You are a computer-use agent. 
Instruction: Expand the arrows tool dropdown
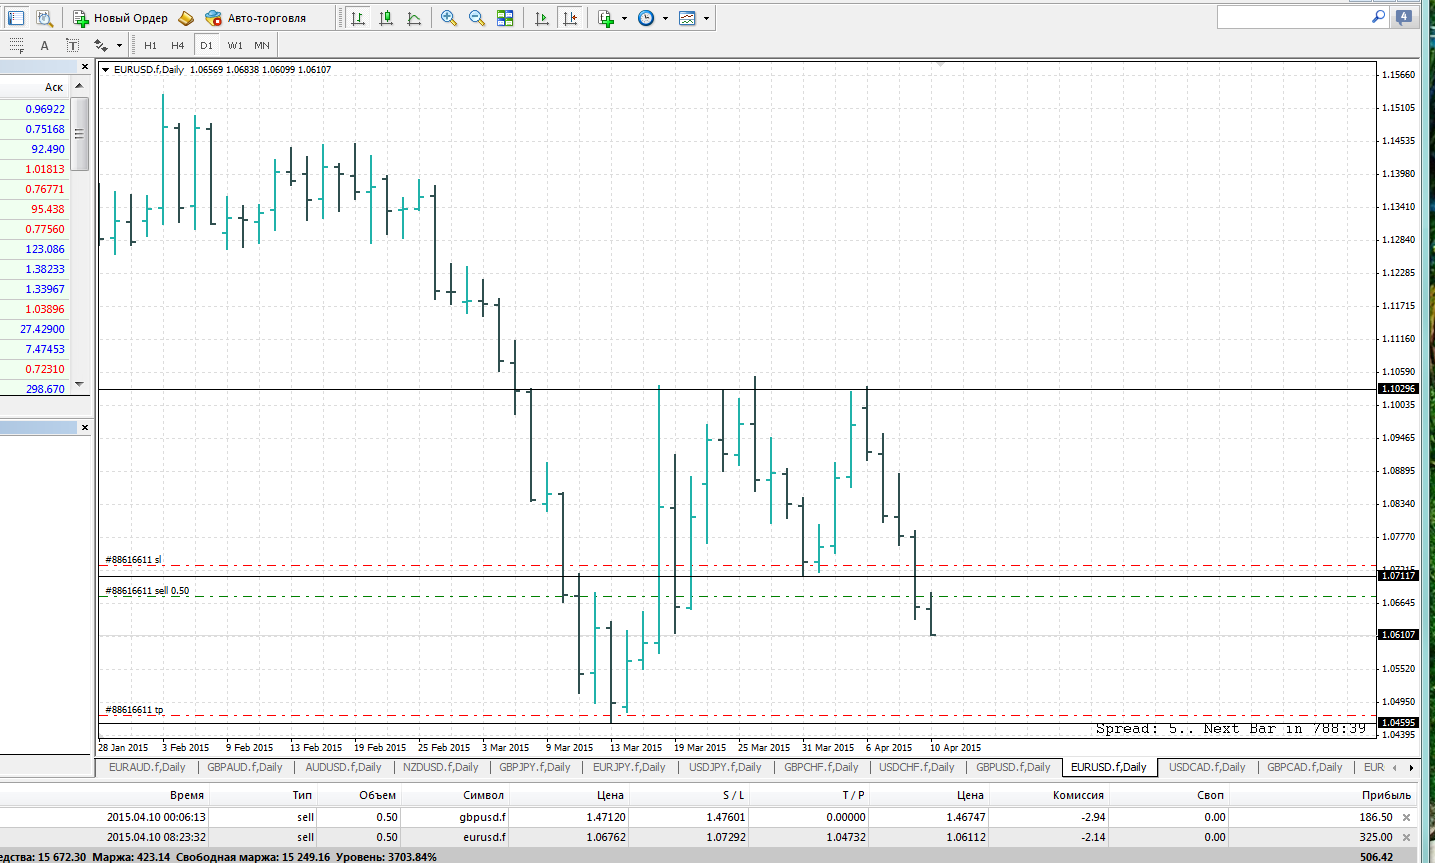[x=119, y=45]
